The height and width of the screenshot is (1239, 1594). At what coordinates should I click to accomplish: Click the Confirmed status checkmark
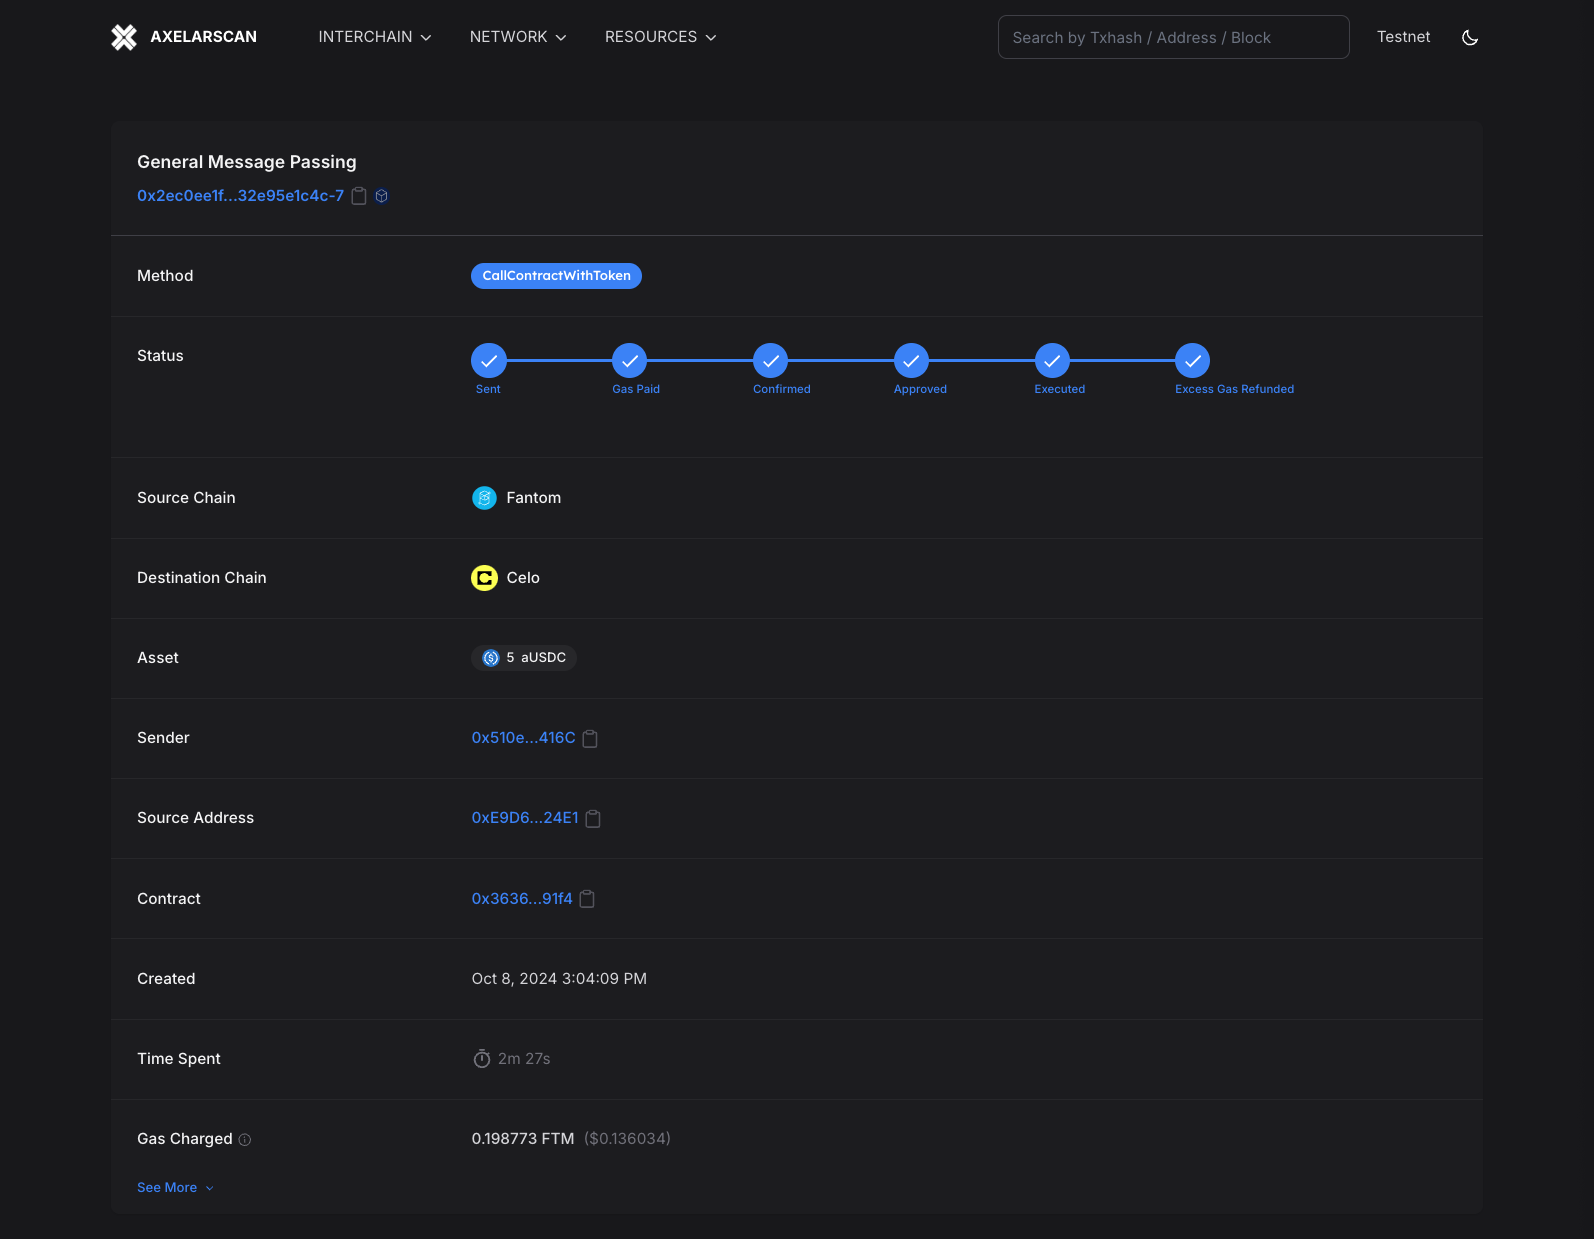[771, 361]
